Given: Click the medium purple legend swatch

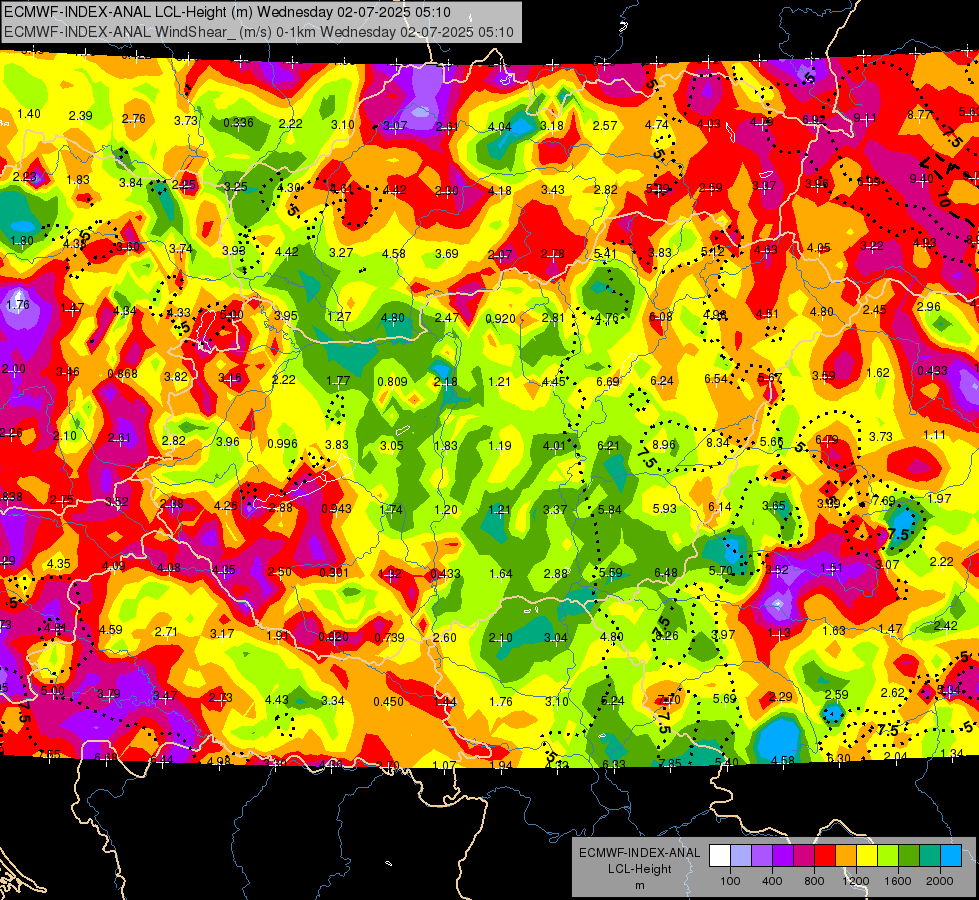Looking at the screenshot, I should coord(762,856).
